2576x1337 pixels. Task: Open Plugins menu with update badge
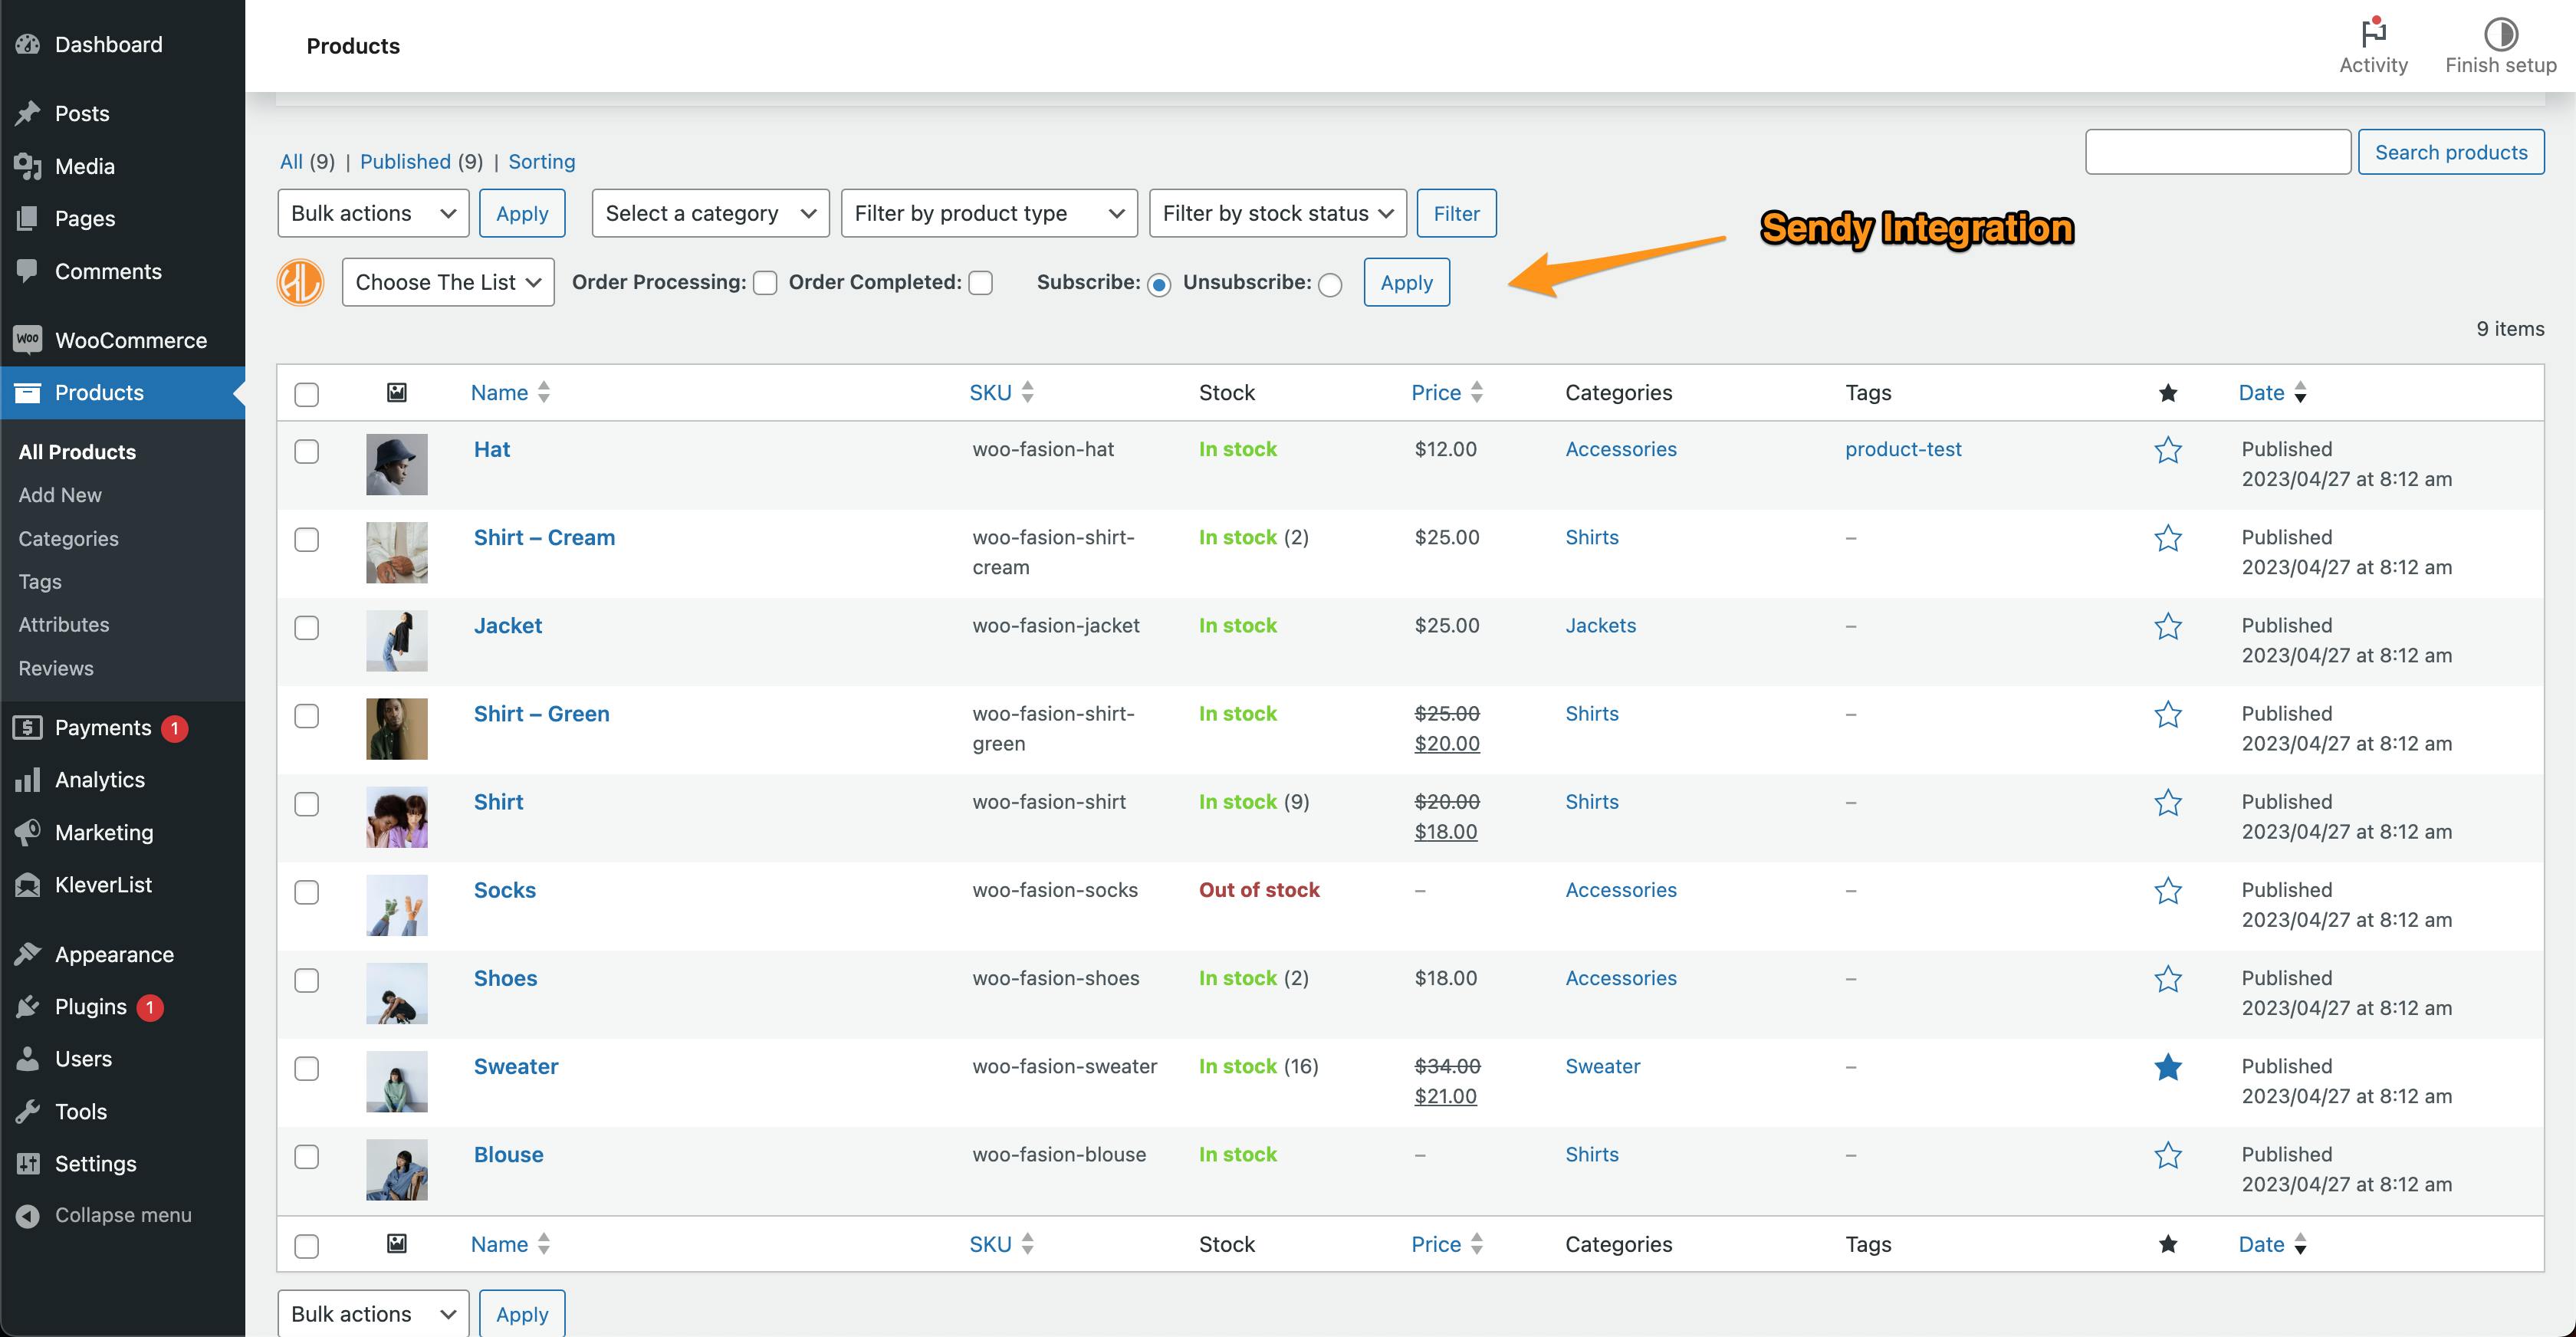tap(122, 1007)
